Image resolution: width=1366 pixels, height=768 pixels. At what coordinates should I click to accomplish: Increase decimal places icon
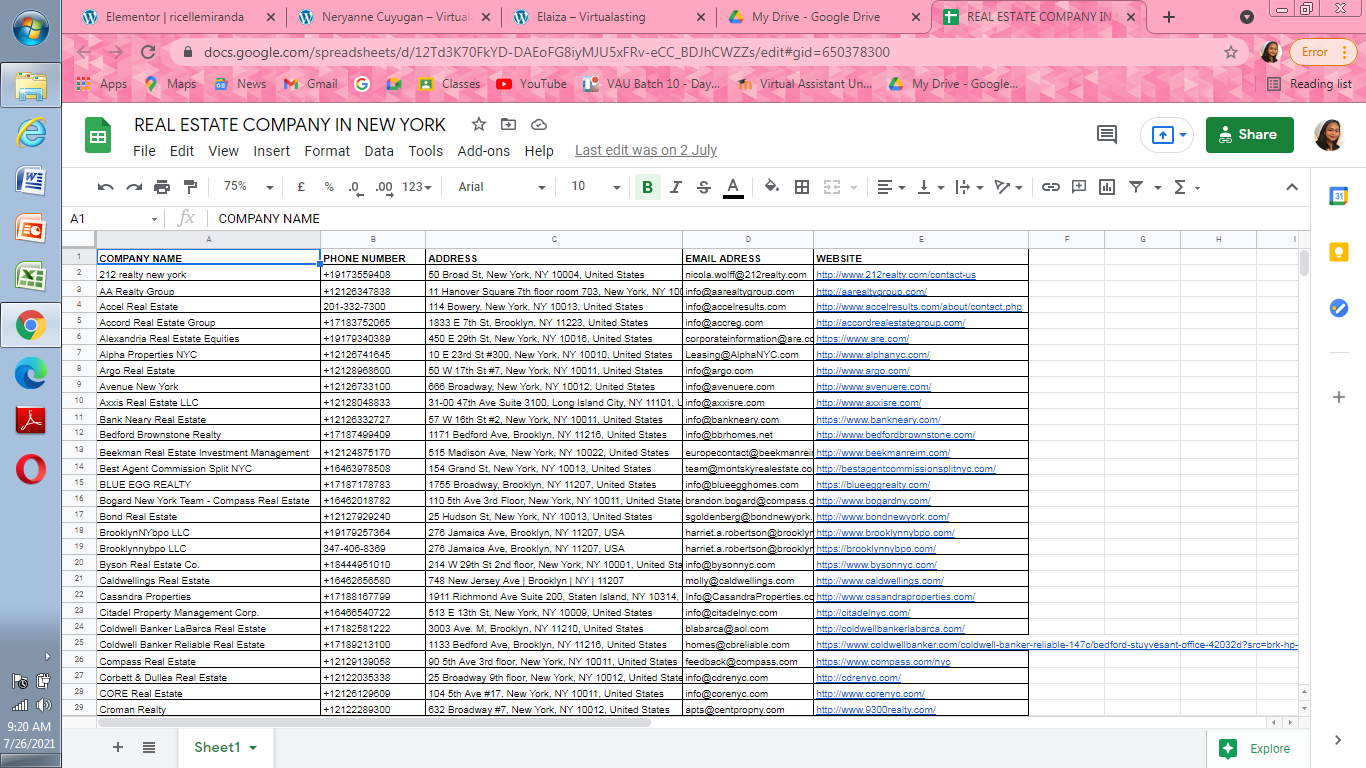pos(383,187)
